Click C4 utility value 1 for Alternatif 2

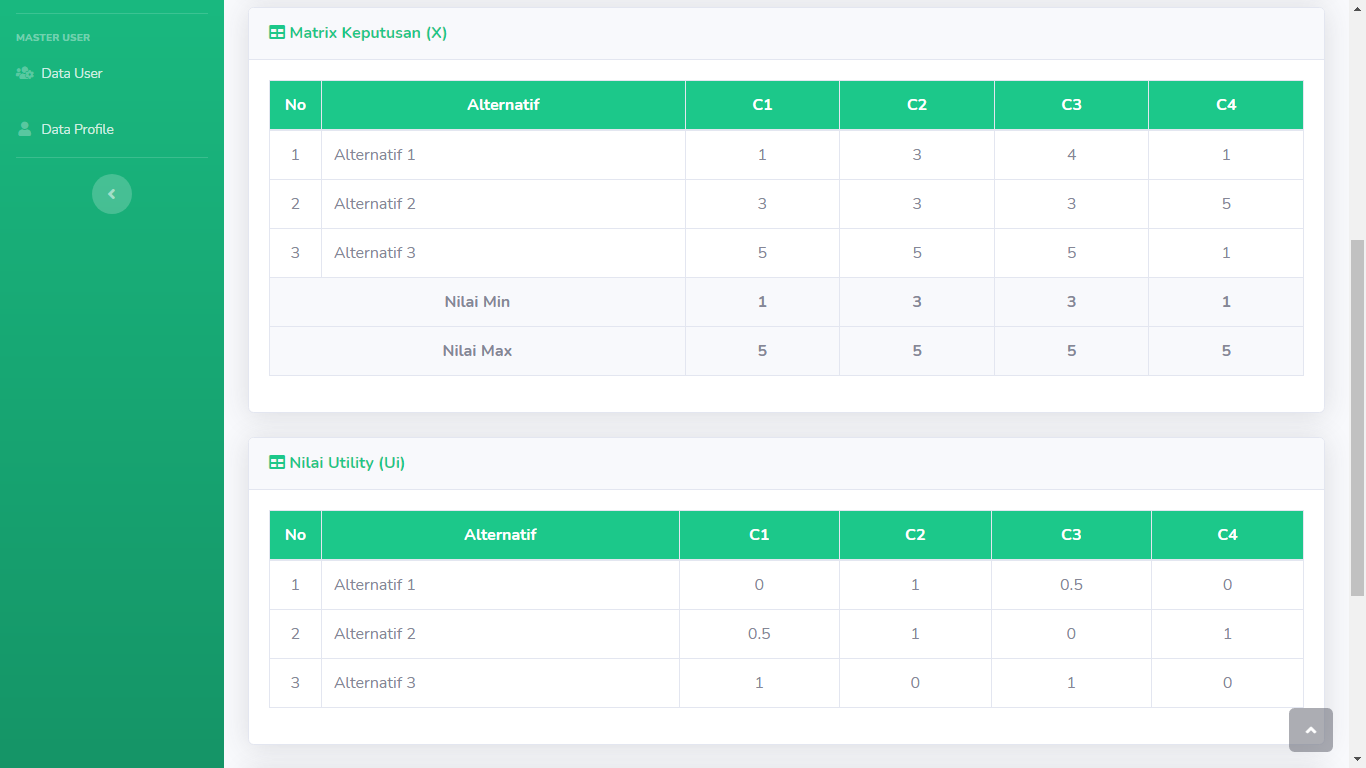[1227, 634]
